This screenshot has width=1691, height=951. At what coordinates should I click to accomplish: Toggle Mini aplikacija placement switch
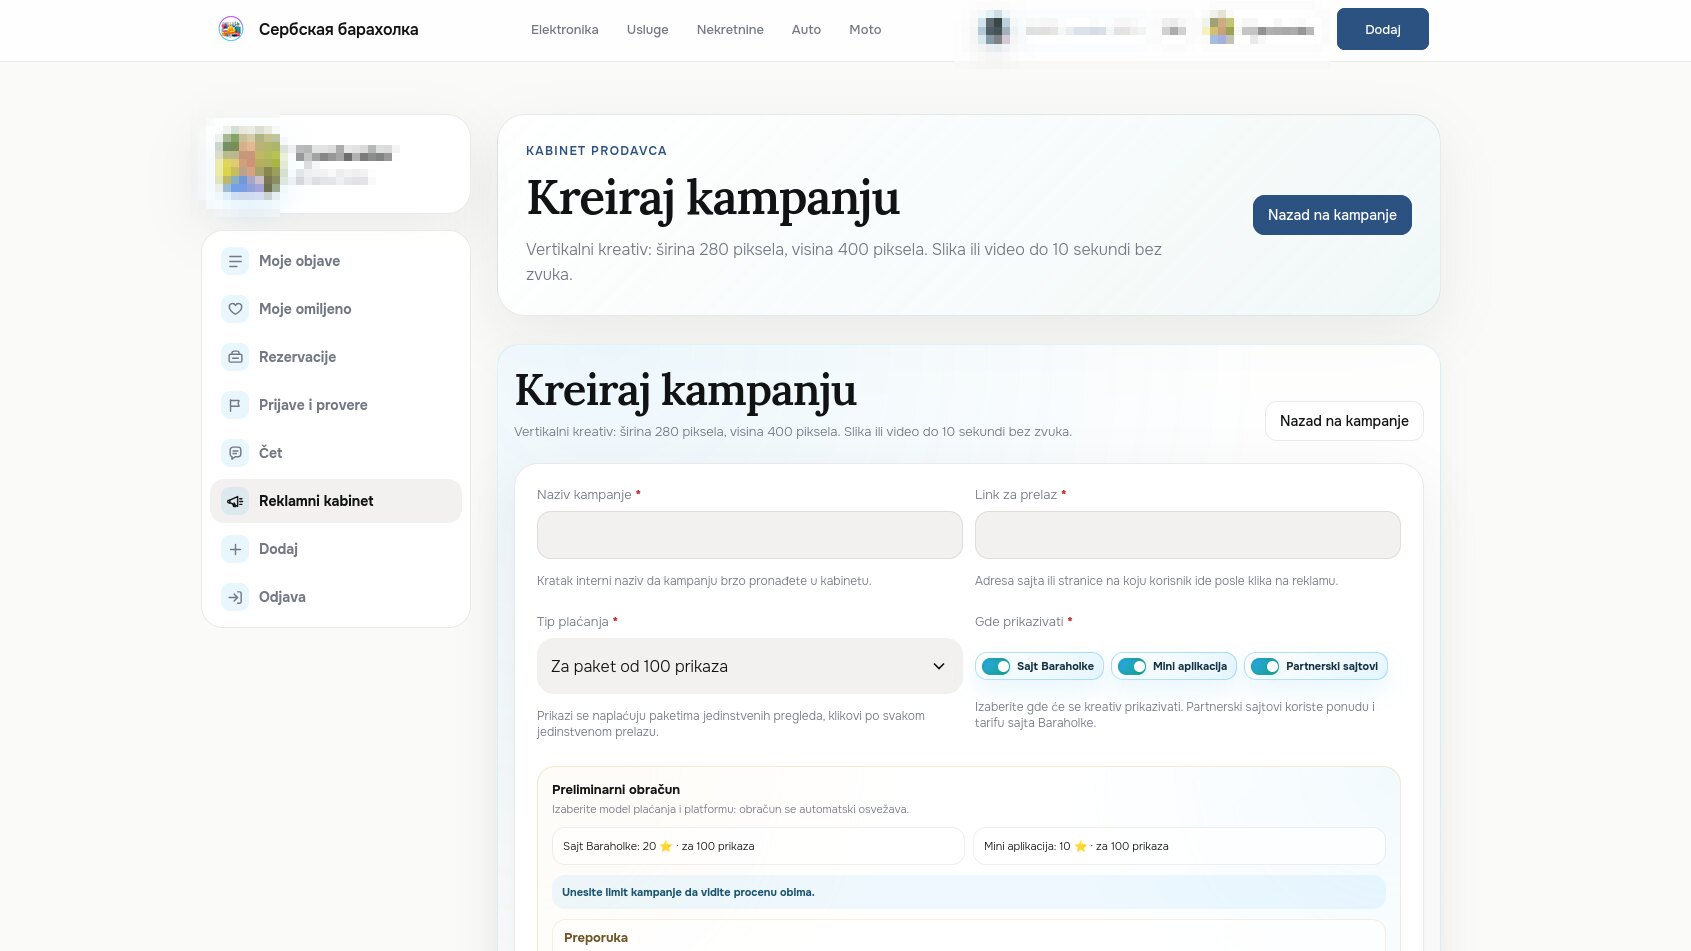click(x=1132, y=666)
